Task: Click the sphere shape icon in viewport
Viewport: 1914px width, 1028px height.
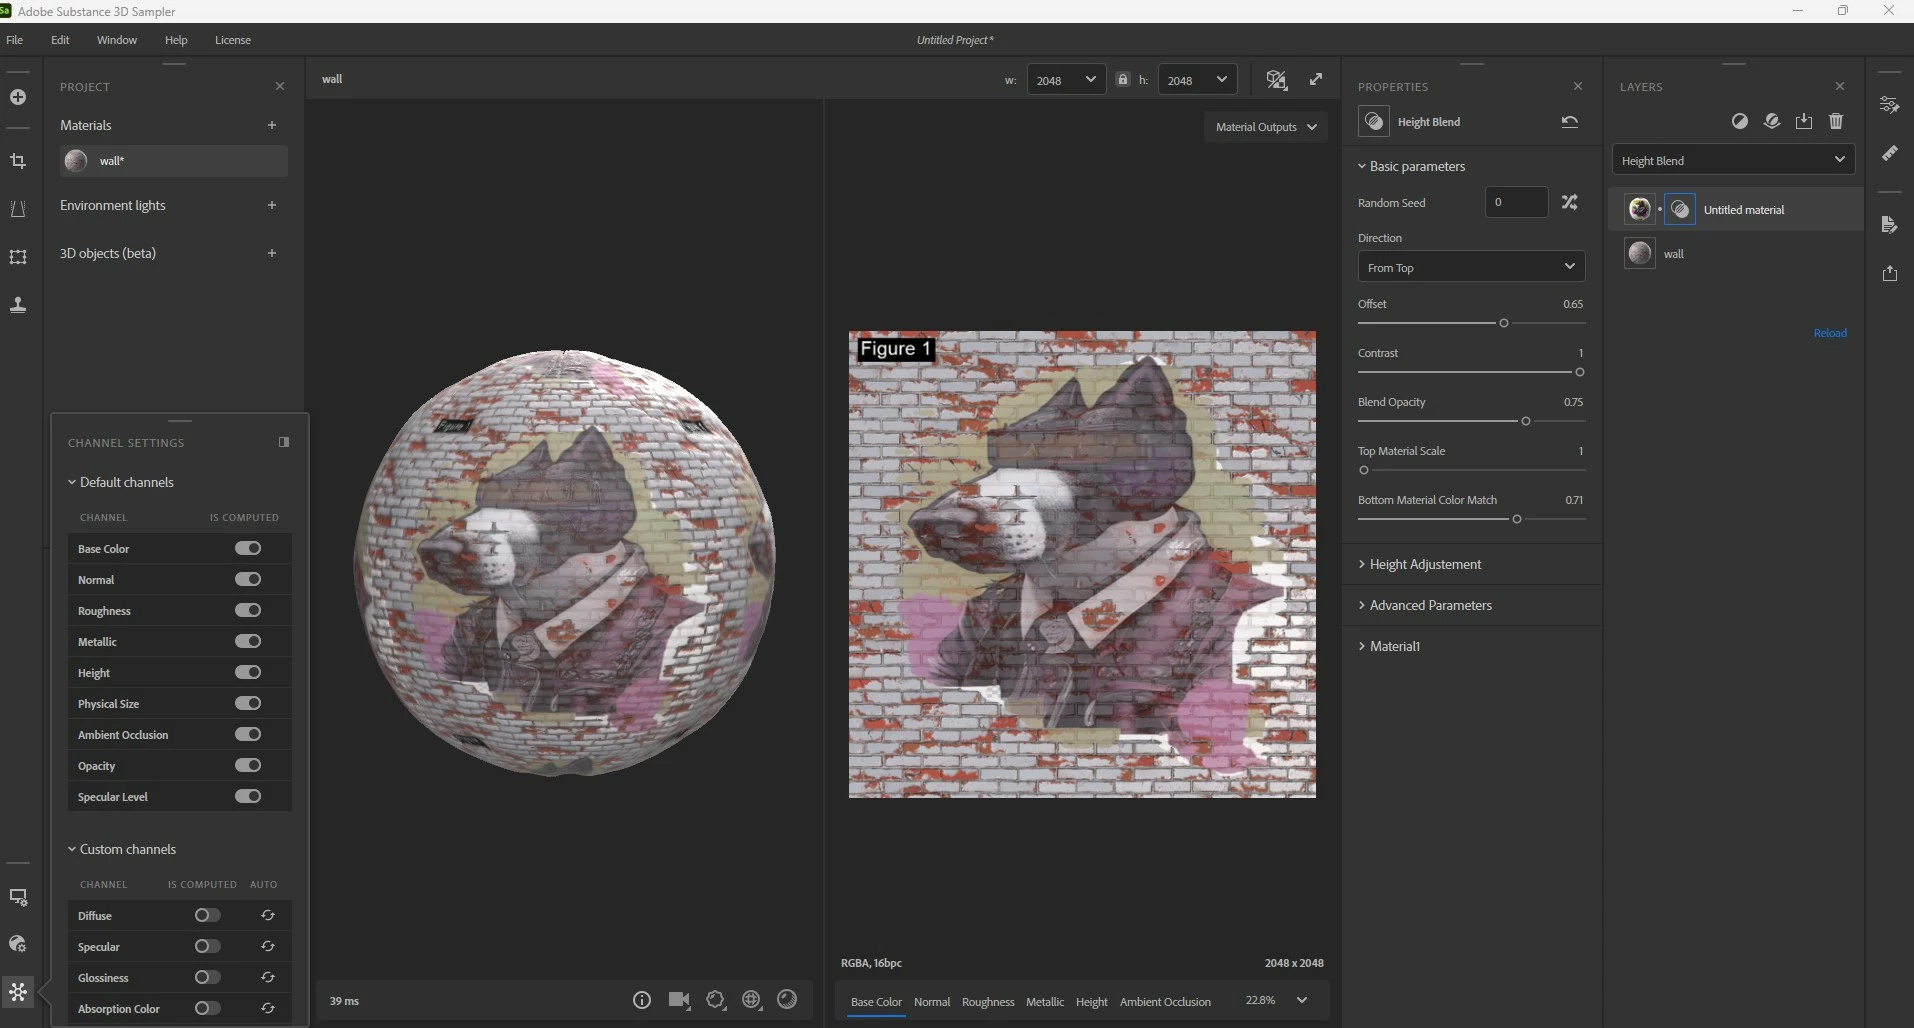Action: (787, 1000)
